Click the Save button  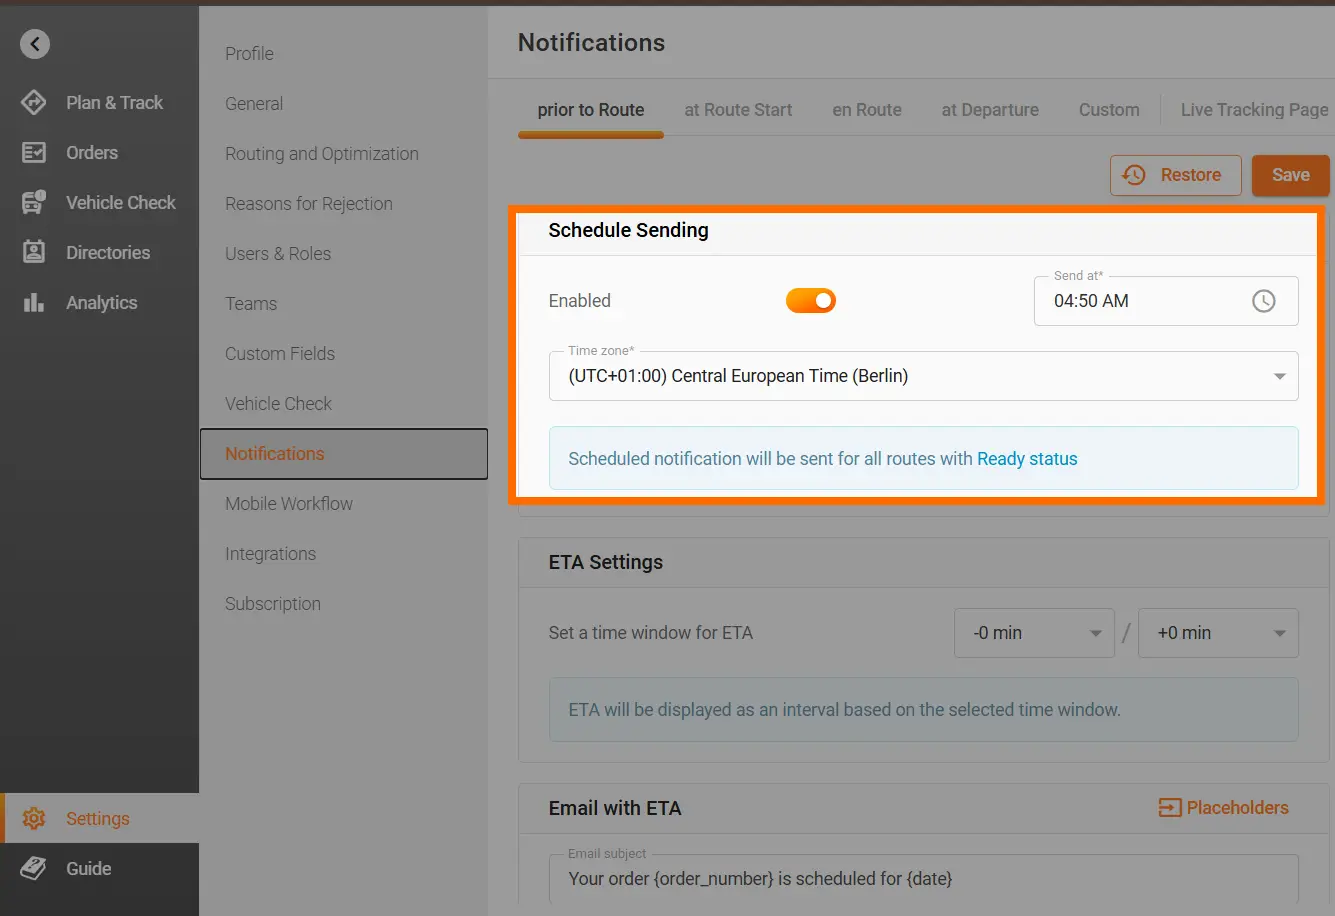pyautogui.click(x=1290, y=175)
